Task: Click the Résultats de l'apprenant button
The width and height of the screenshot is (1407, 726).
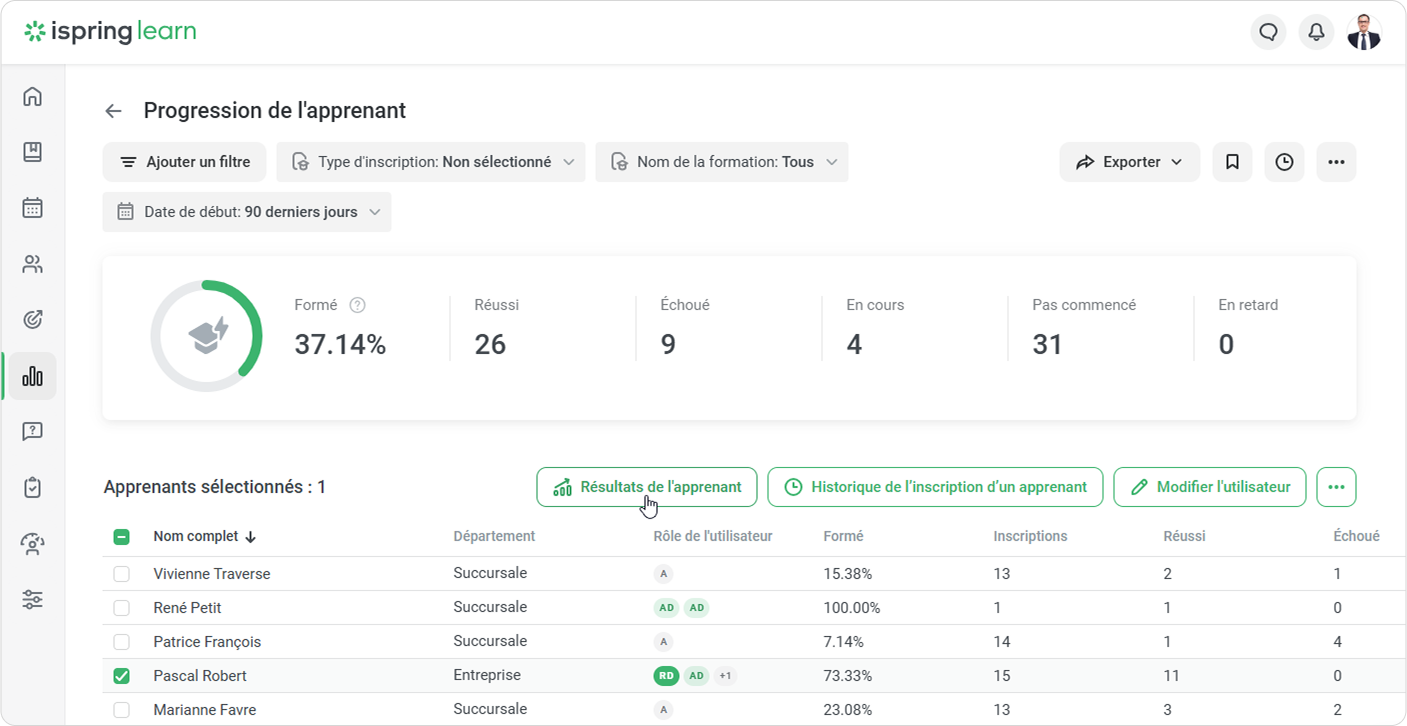Action: [x=647, y=487]
